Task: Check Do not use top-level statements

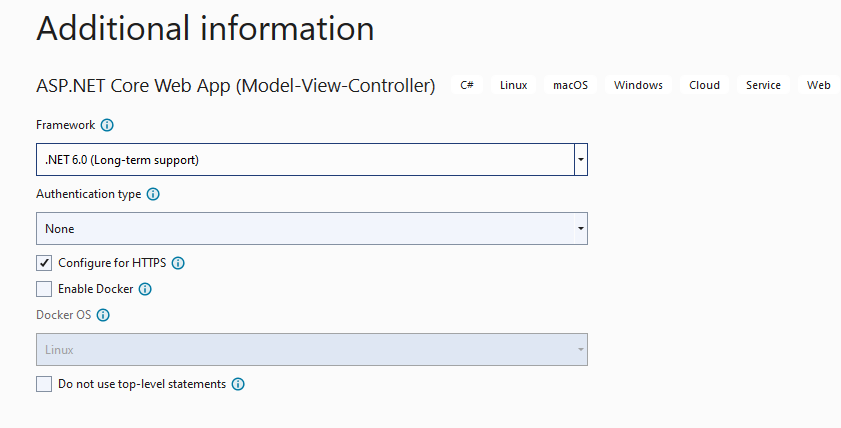Action: pos(44,384)
